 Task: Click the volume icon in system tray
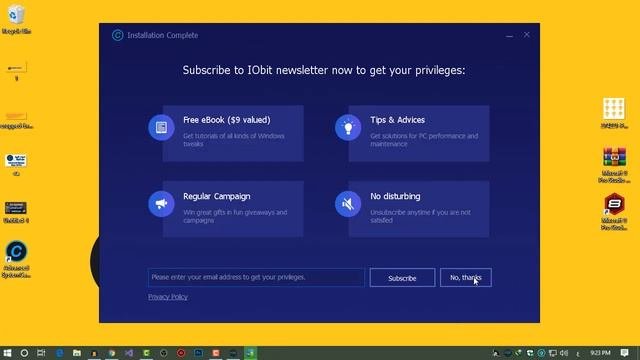tap(564, 353)
